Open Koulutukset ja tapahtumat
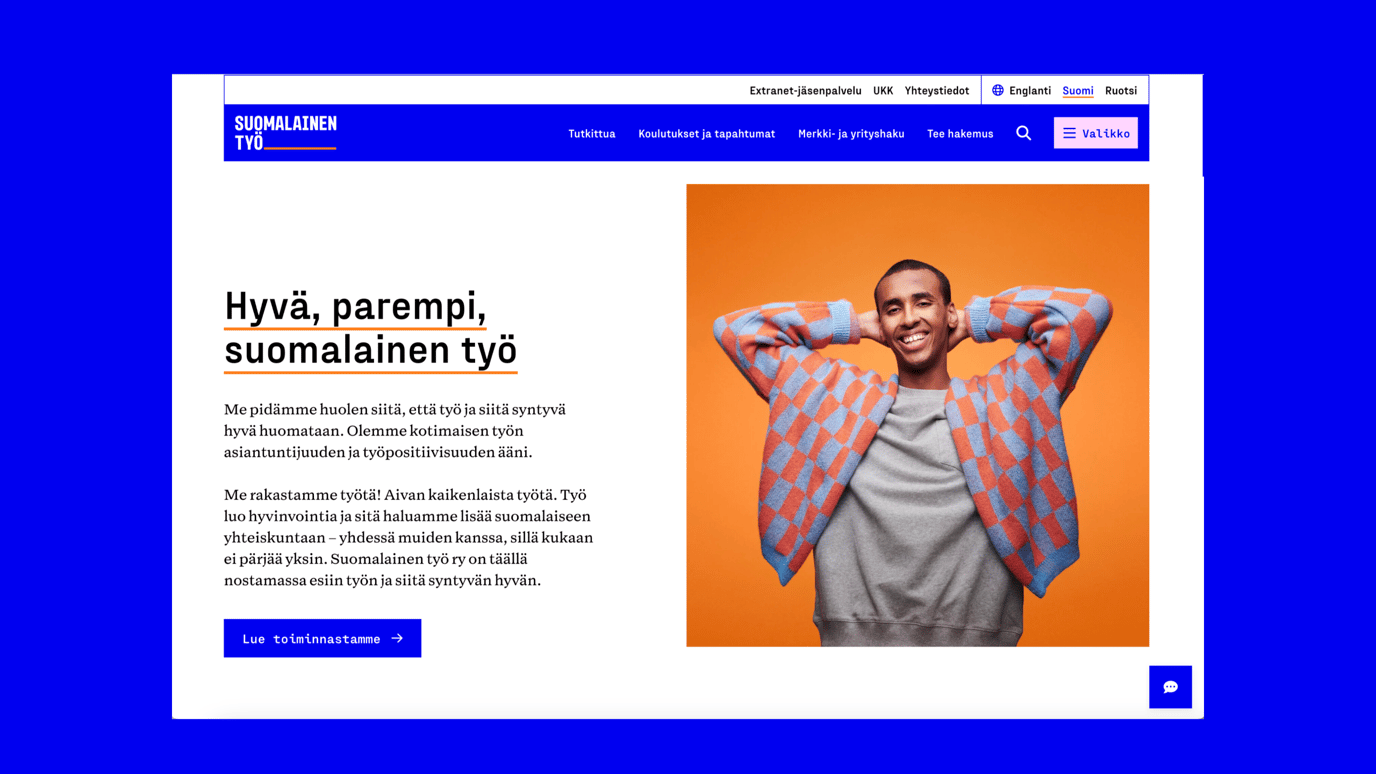Viewport: 1376px width, 774px height. pyautogui.click(x=706, y=133)
